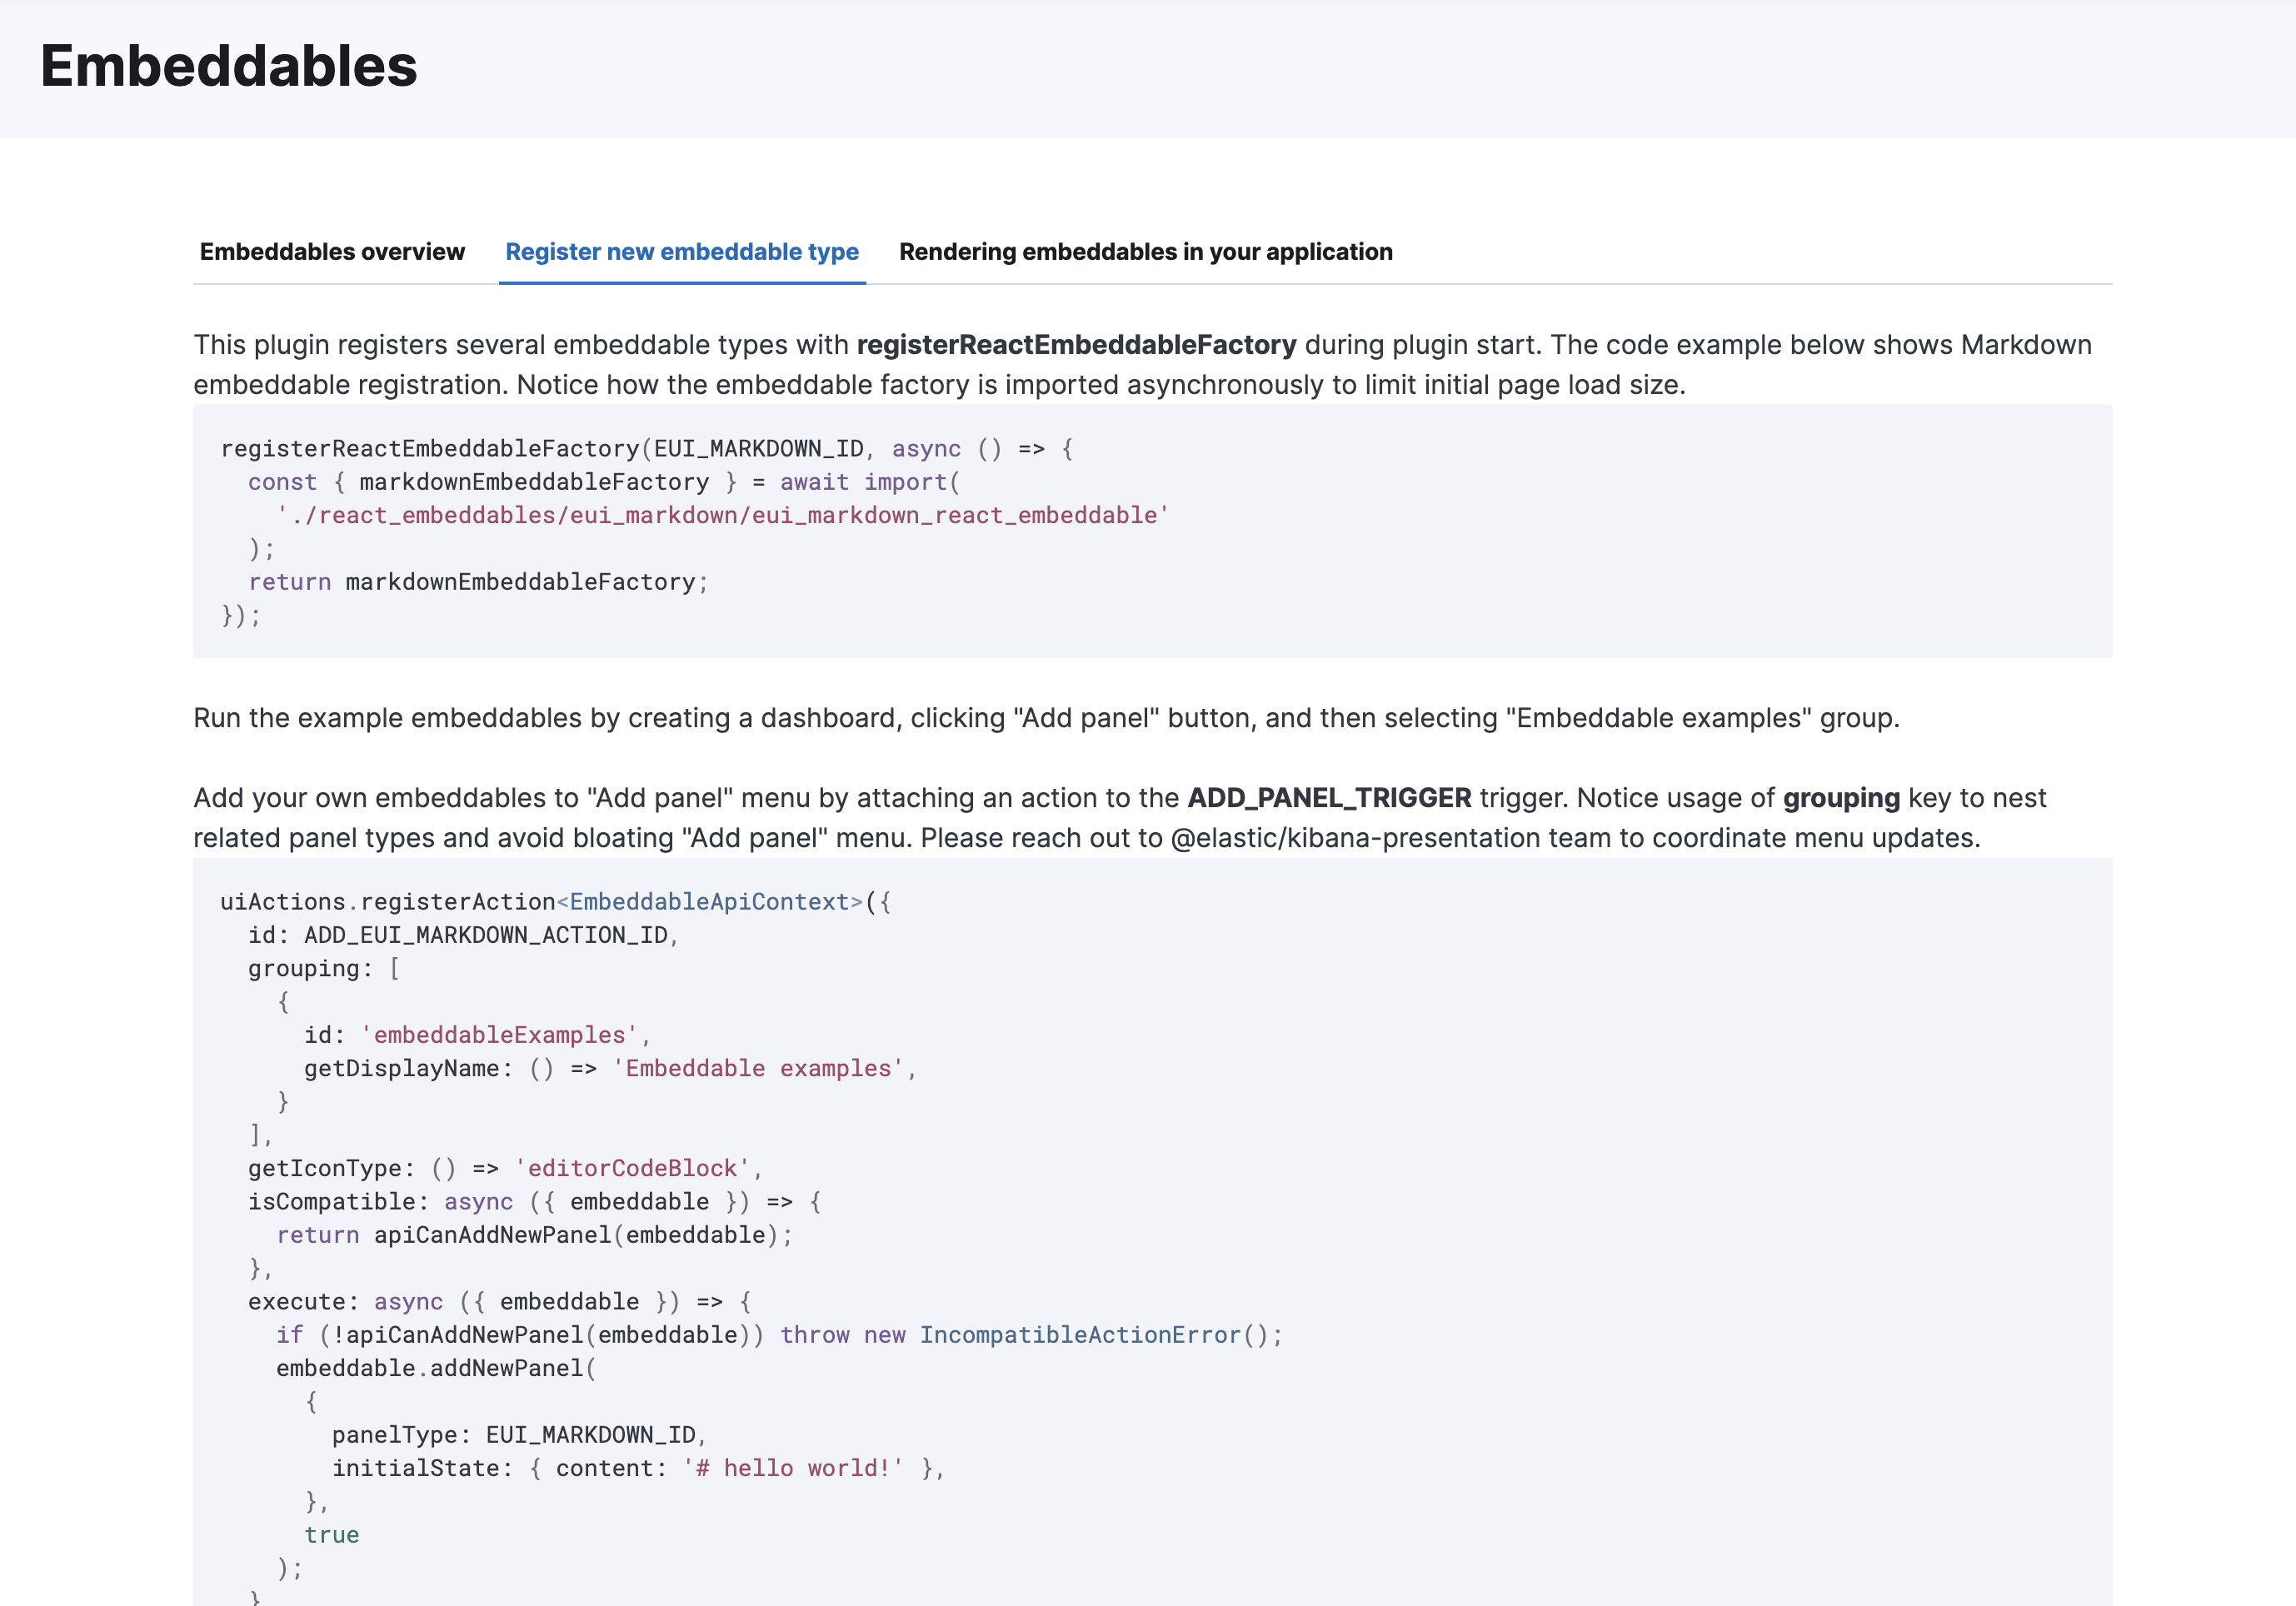Viewport: 2296px width, 1606px height.
Task: Click the 'embeddable.addNewPanel(' code line
Action: (x=436, y=1368)
